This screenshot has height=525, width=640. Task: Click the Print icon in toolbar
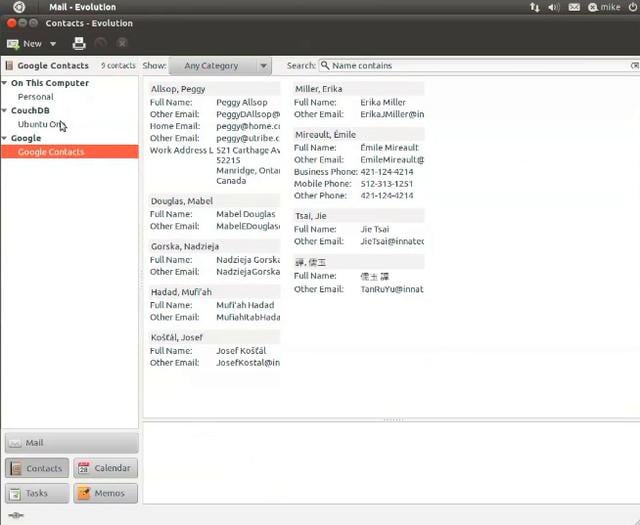[x=79, y=43]
